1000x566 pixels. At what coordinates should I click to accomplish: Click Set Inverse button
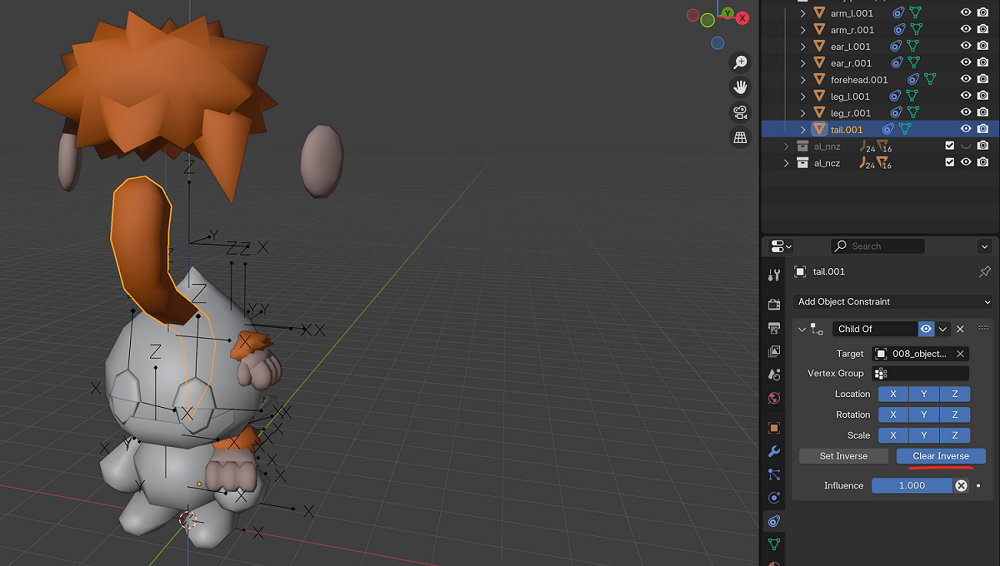(843, 456)
